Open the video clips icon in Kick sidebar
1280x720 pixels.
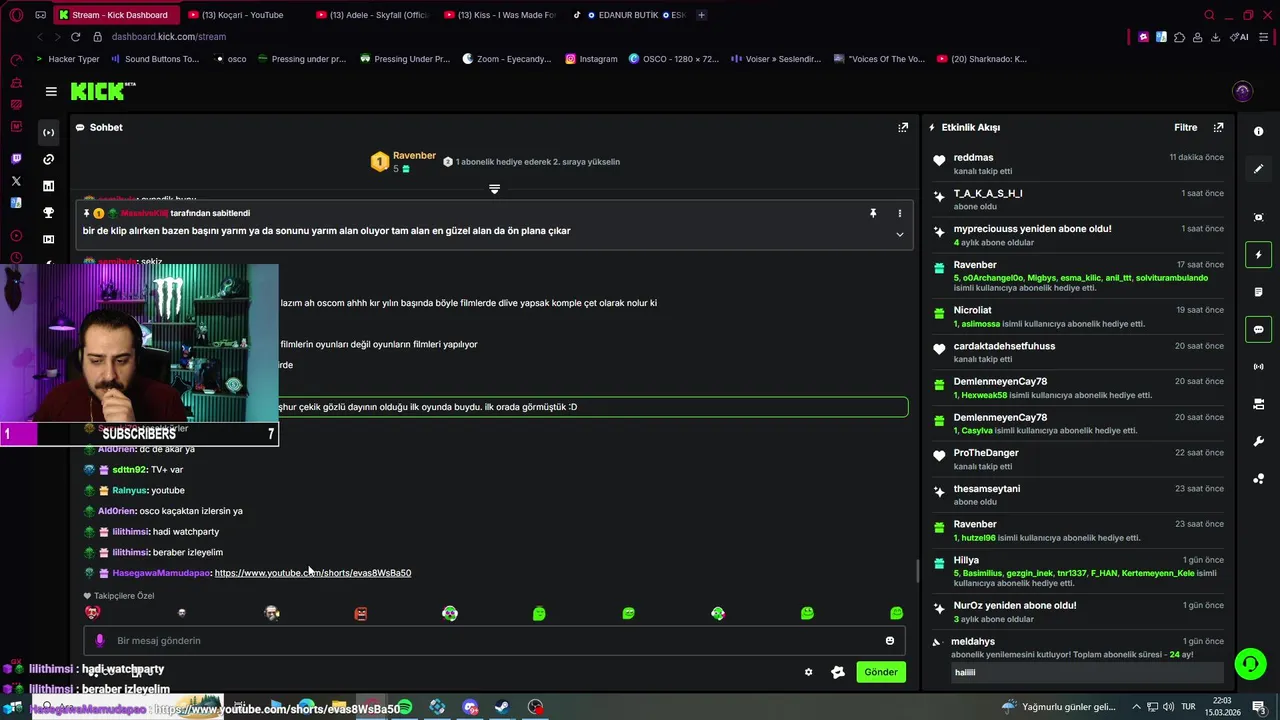click(x=48, y=239)
